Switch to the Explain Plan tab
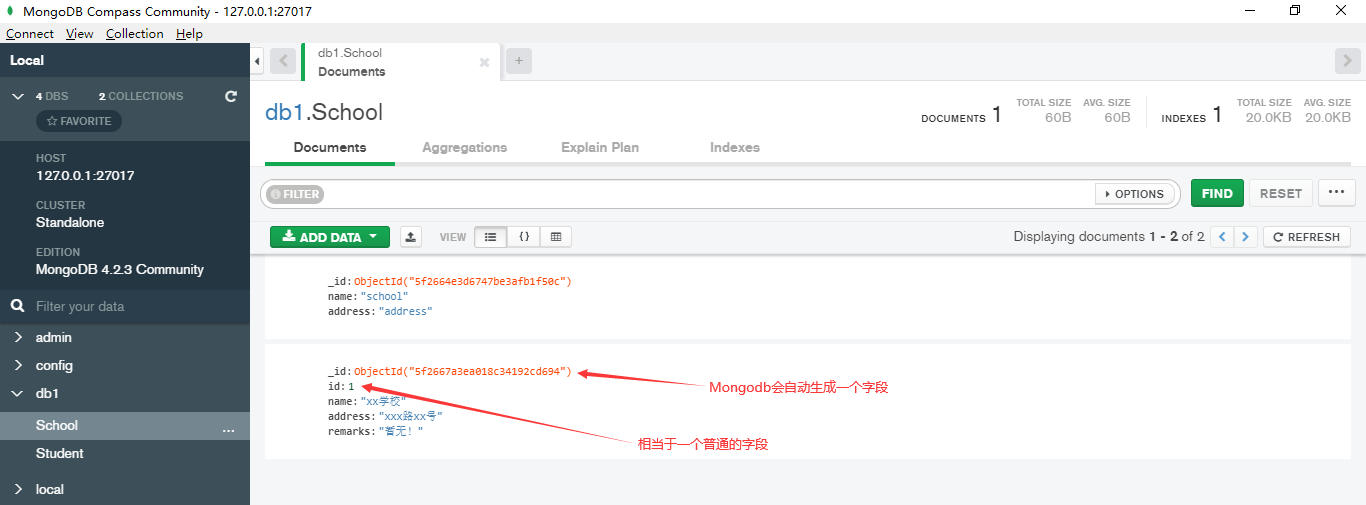The width and height of the screenshot is (1366, 505). 600,147
